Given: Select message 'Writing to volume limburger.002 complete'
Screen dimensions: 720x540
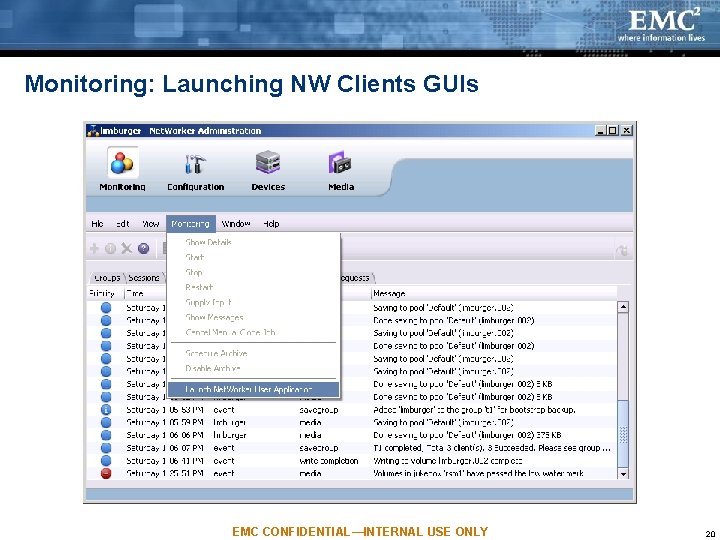Looking at the screenshot, I should (x=448, y=461).
